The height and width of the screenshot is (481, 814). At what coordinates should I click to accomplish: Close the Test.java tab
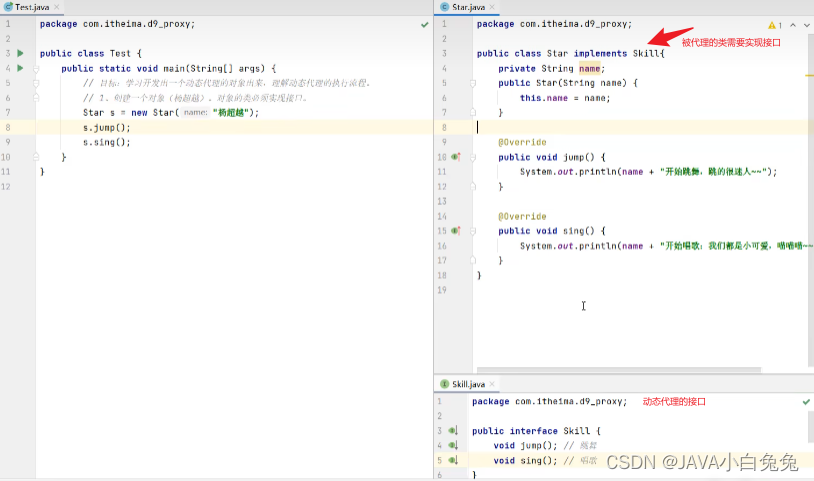pos(57,7)
